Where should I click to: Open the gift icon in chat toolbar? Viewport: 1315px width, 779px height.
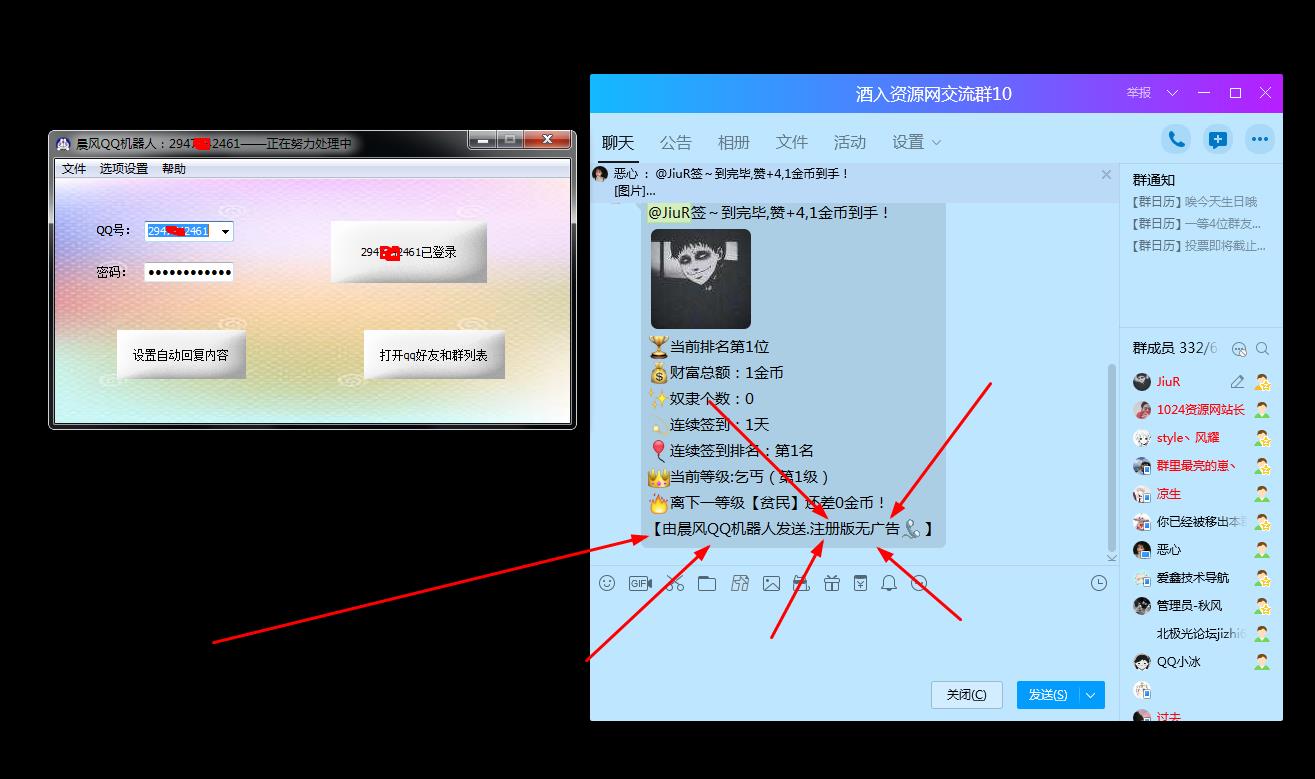pos(831,583)
